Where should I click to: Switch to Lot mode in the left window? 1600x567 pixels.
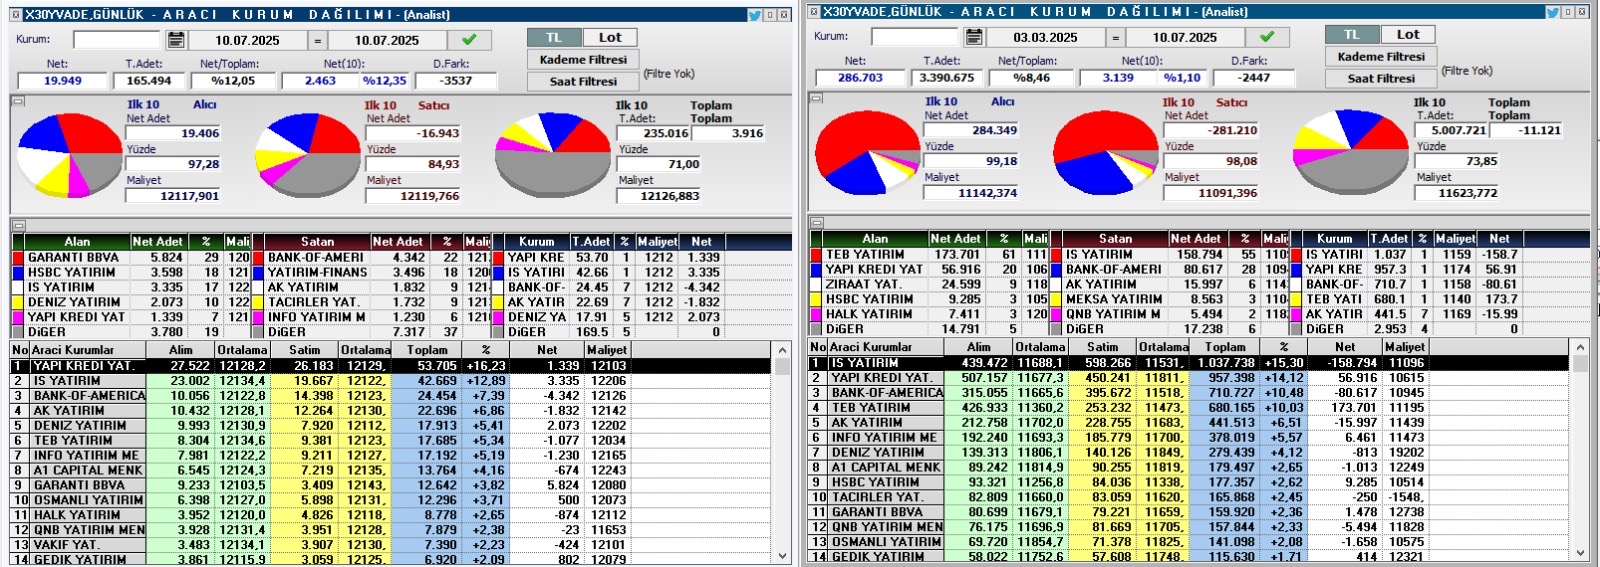[610, 37]
